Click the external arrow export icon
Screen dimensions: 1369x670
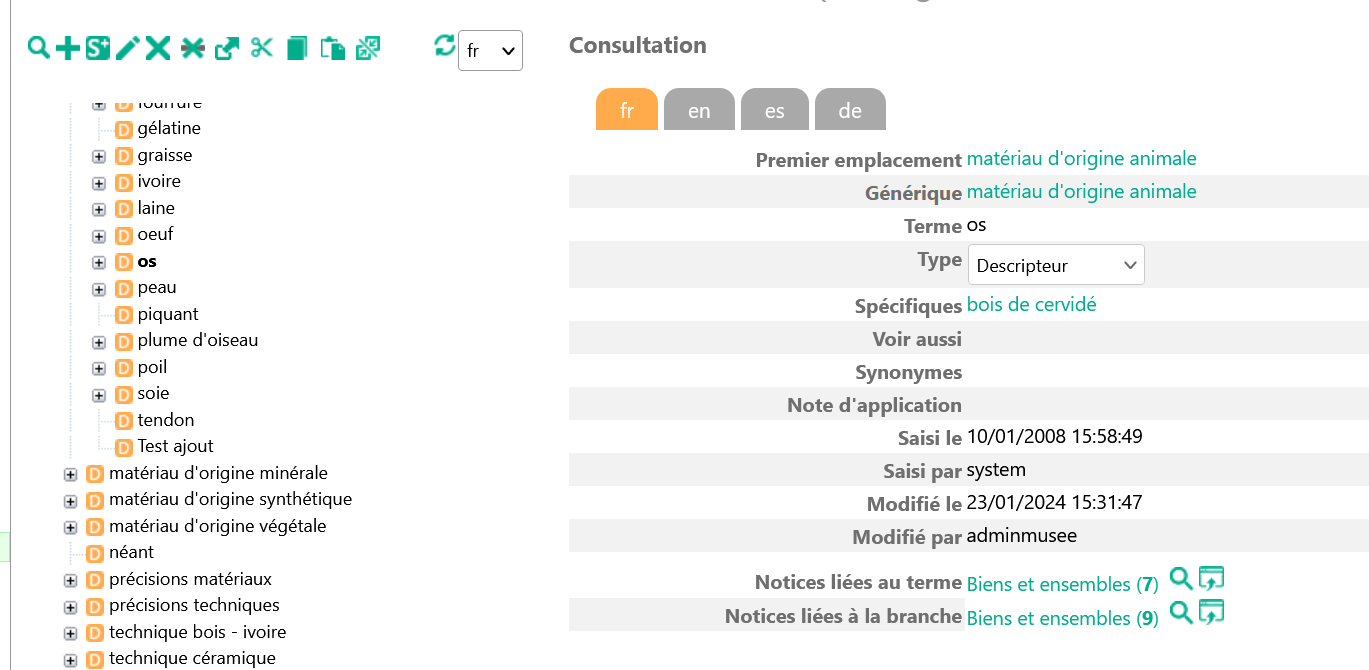227,47
